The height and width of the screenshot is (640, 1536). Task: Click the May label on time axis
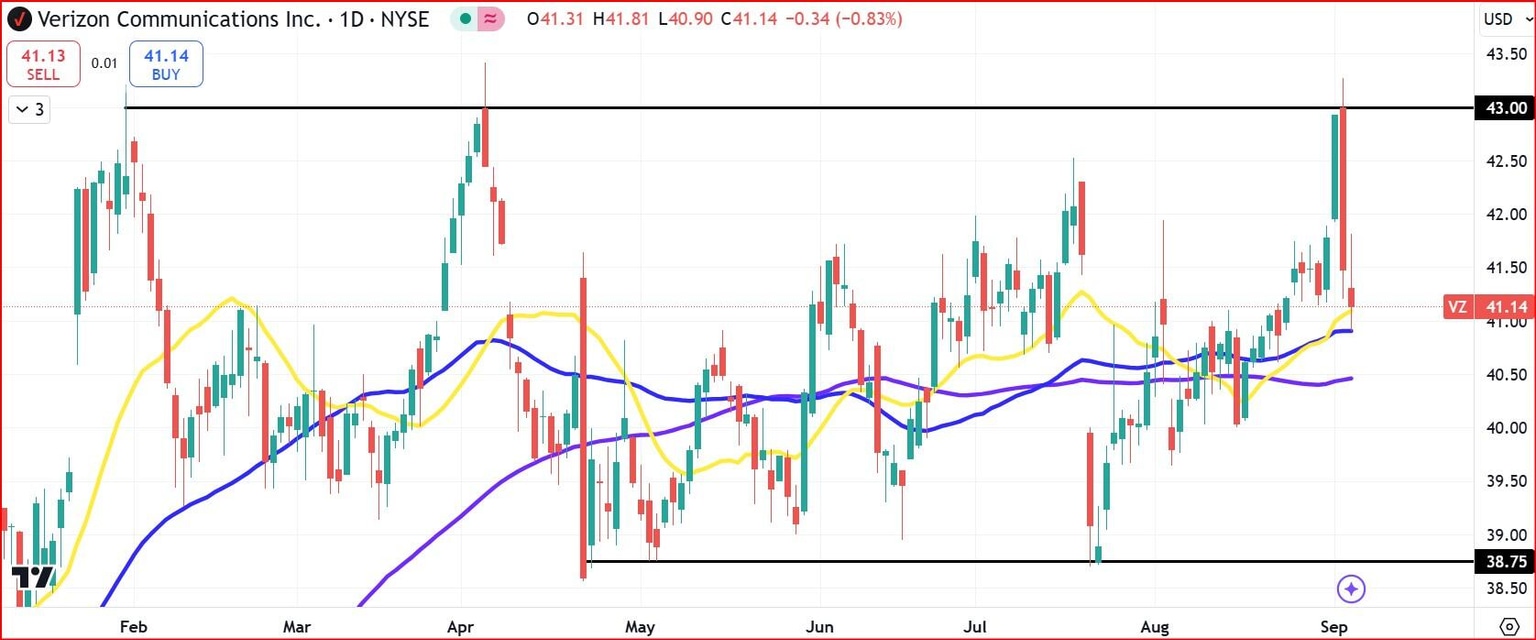click(639, 627)
